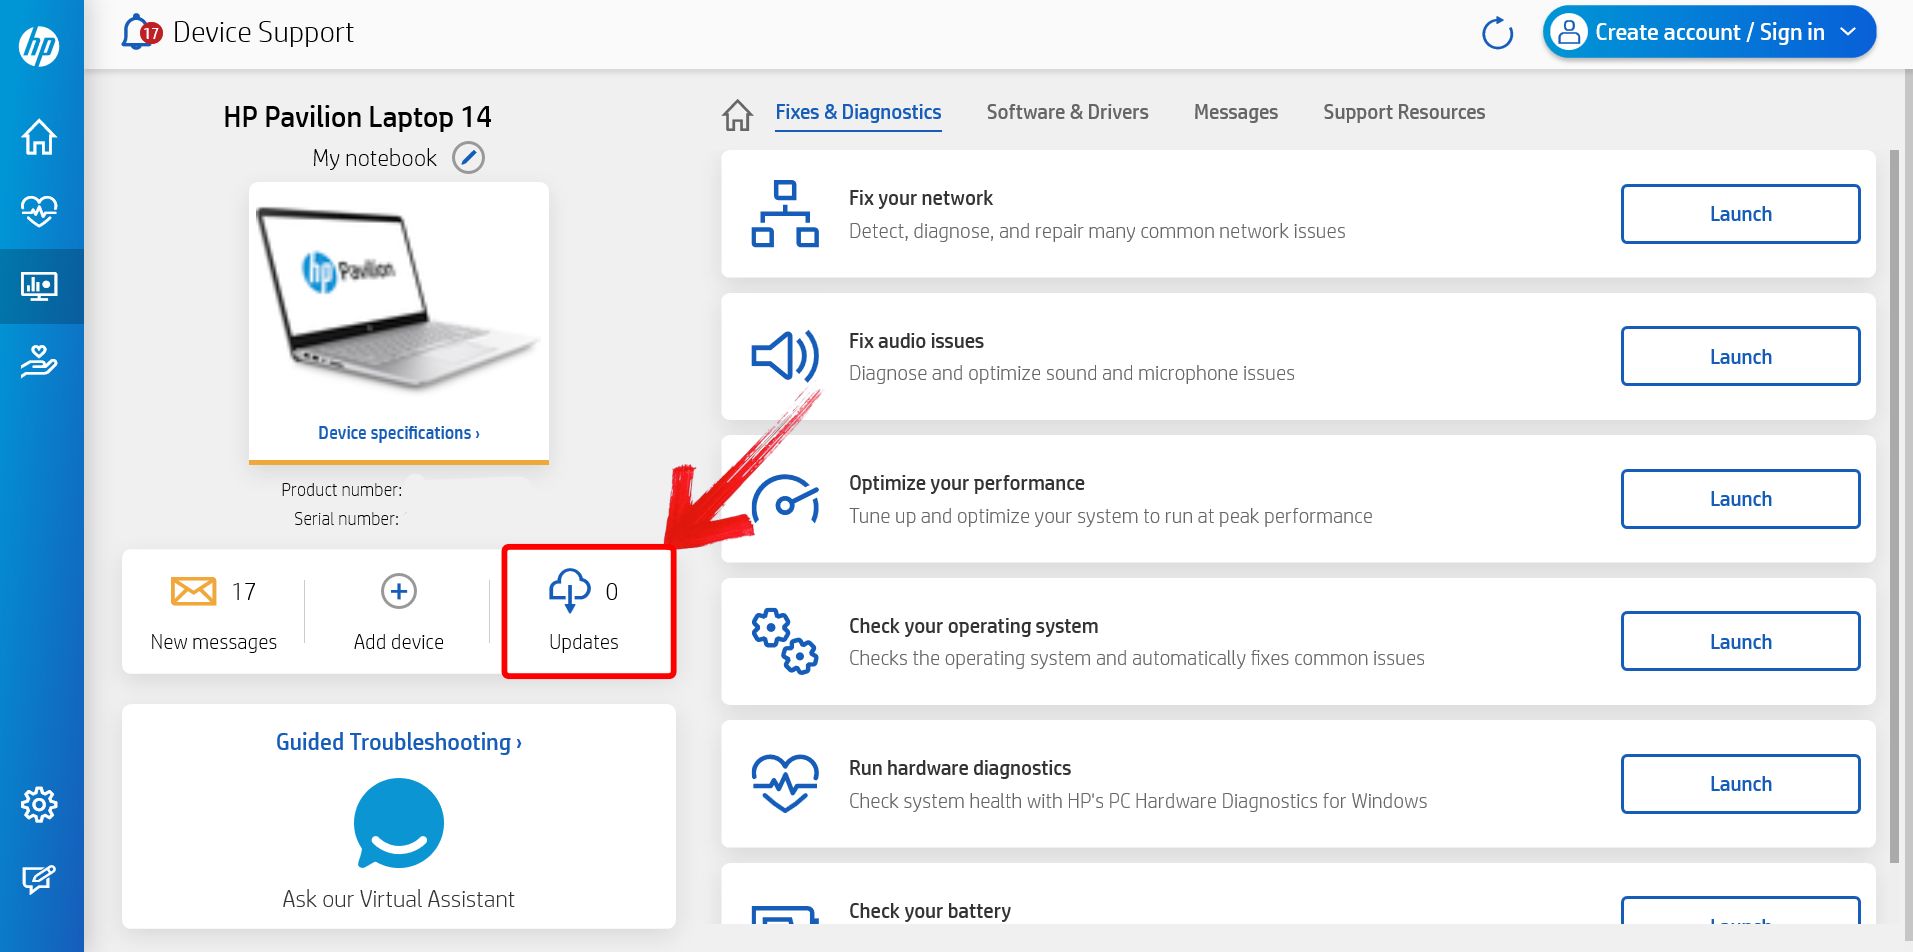1913x952 pixels.
Task: Switch to the Software & Drivers tab
Action: tap(1067, 112)
